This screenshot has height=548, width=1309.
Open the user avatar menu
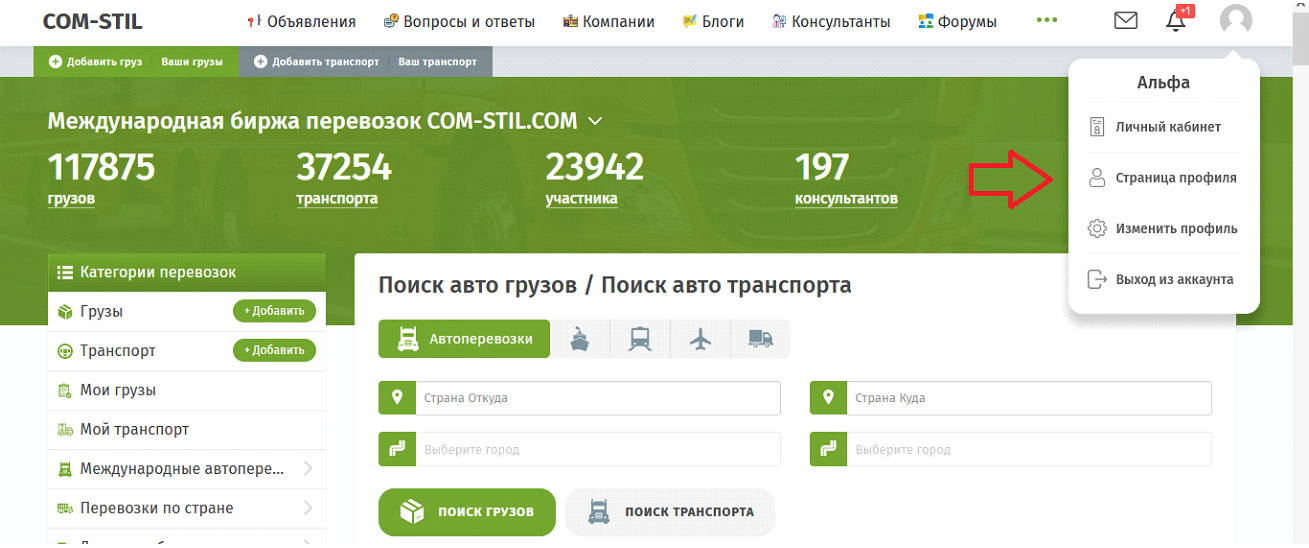1236,21
